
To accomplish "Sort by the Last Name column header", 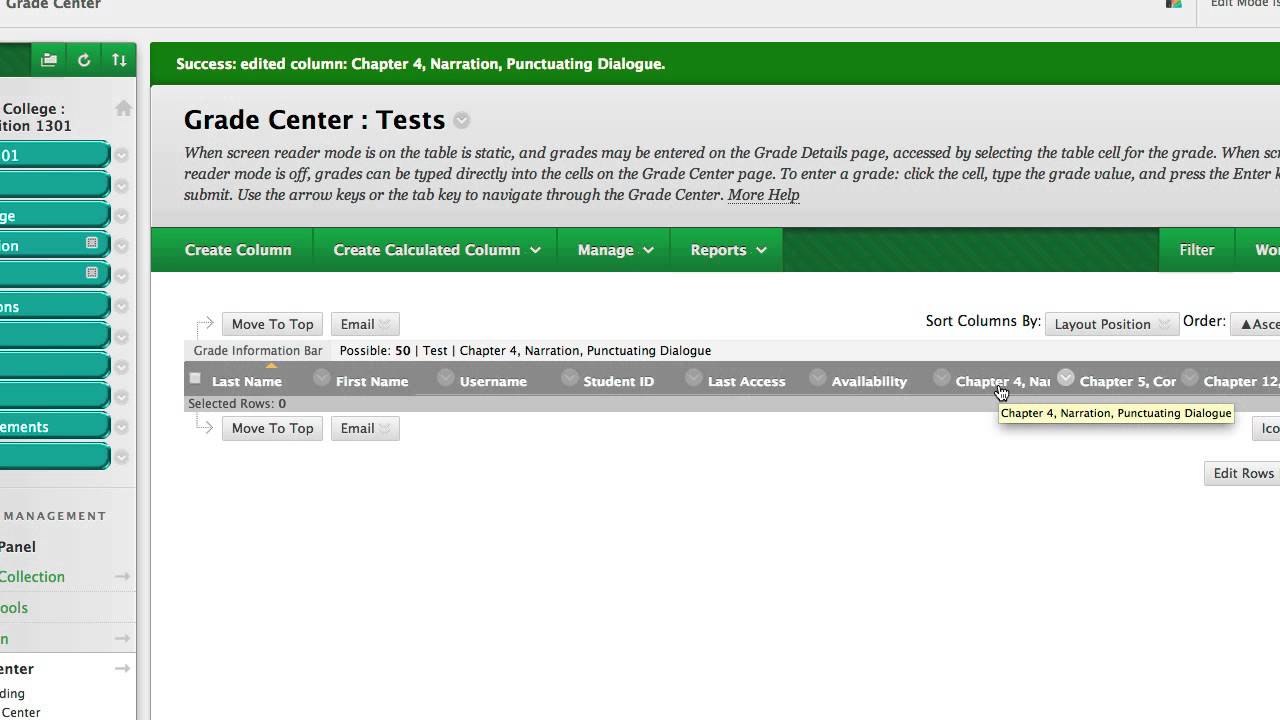I will [x=247, y=381].
